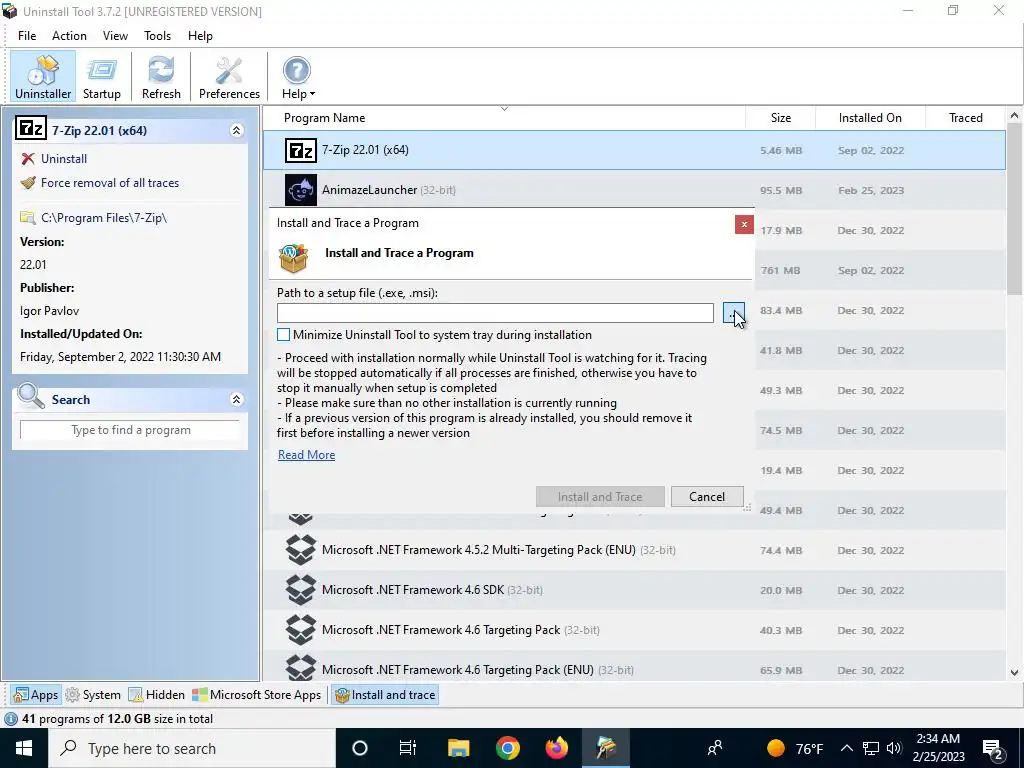This screenshot has width=1024, height=768.
Task: Click the Refresh toolbar icon
Action: click(x=161, y=77)
